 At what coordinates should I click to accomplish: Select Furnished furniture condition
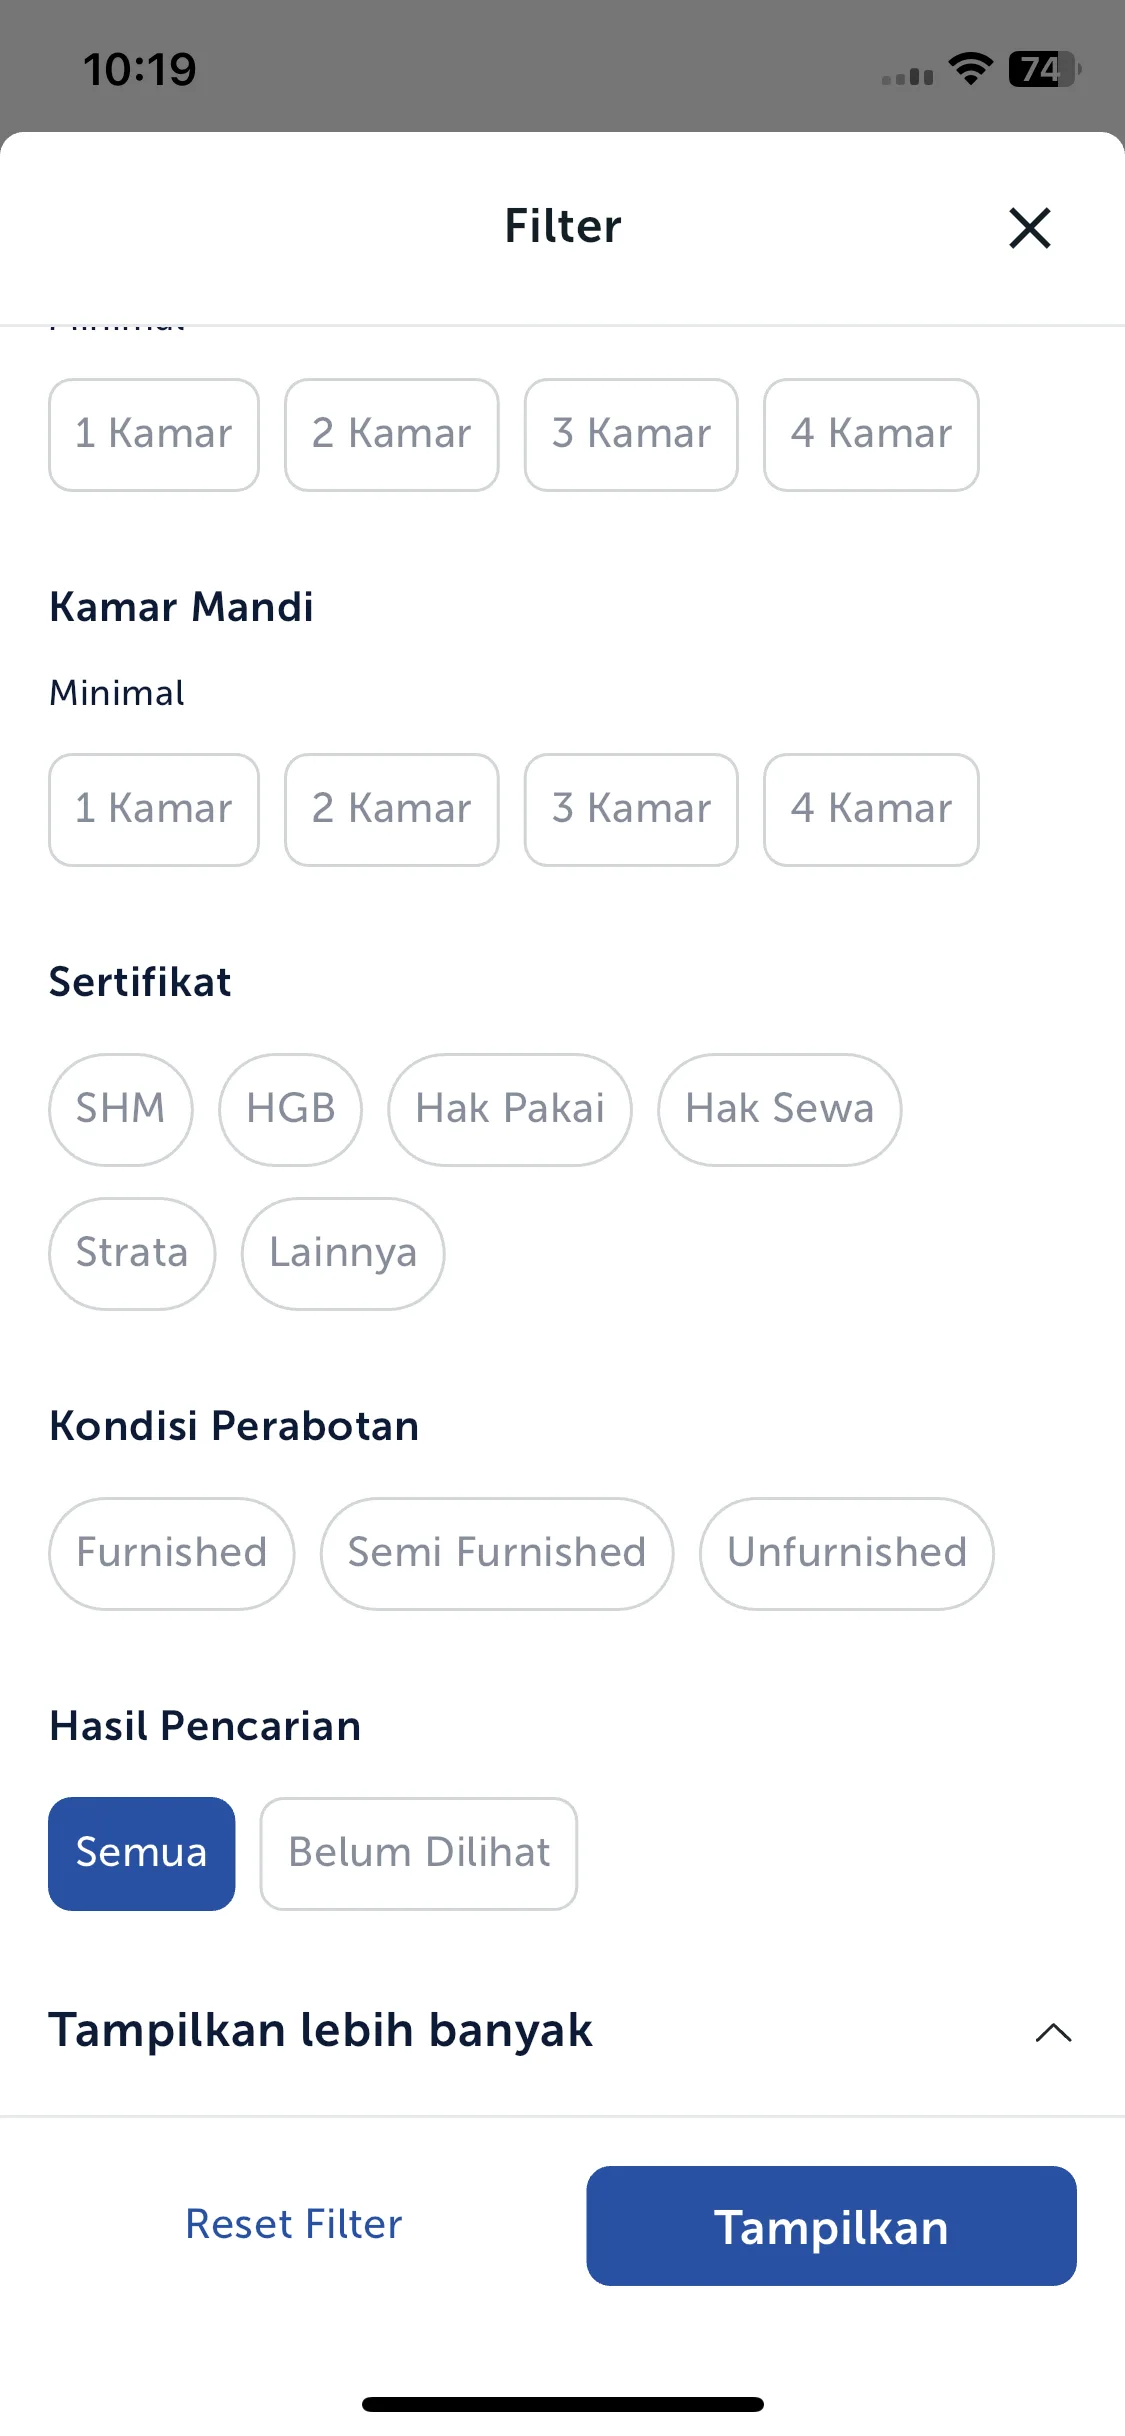pyautogui.click(x=172, y=1553)
